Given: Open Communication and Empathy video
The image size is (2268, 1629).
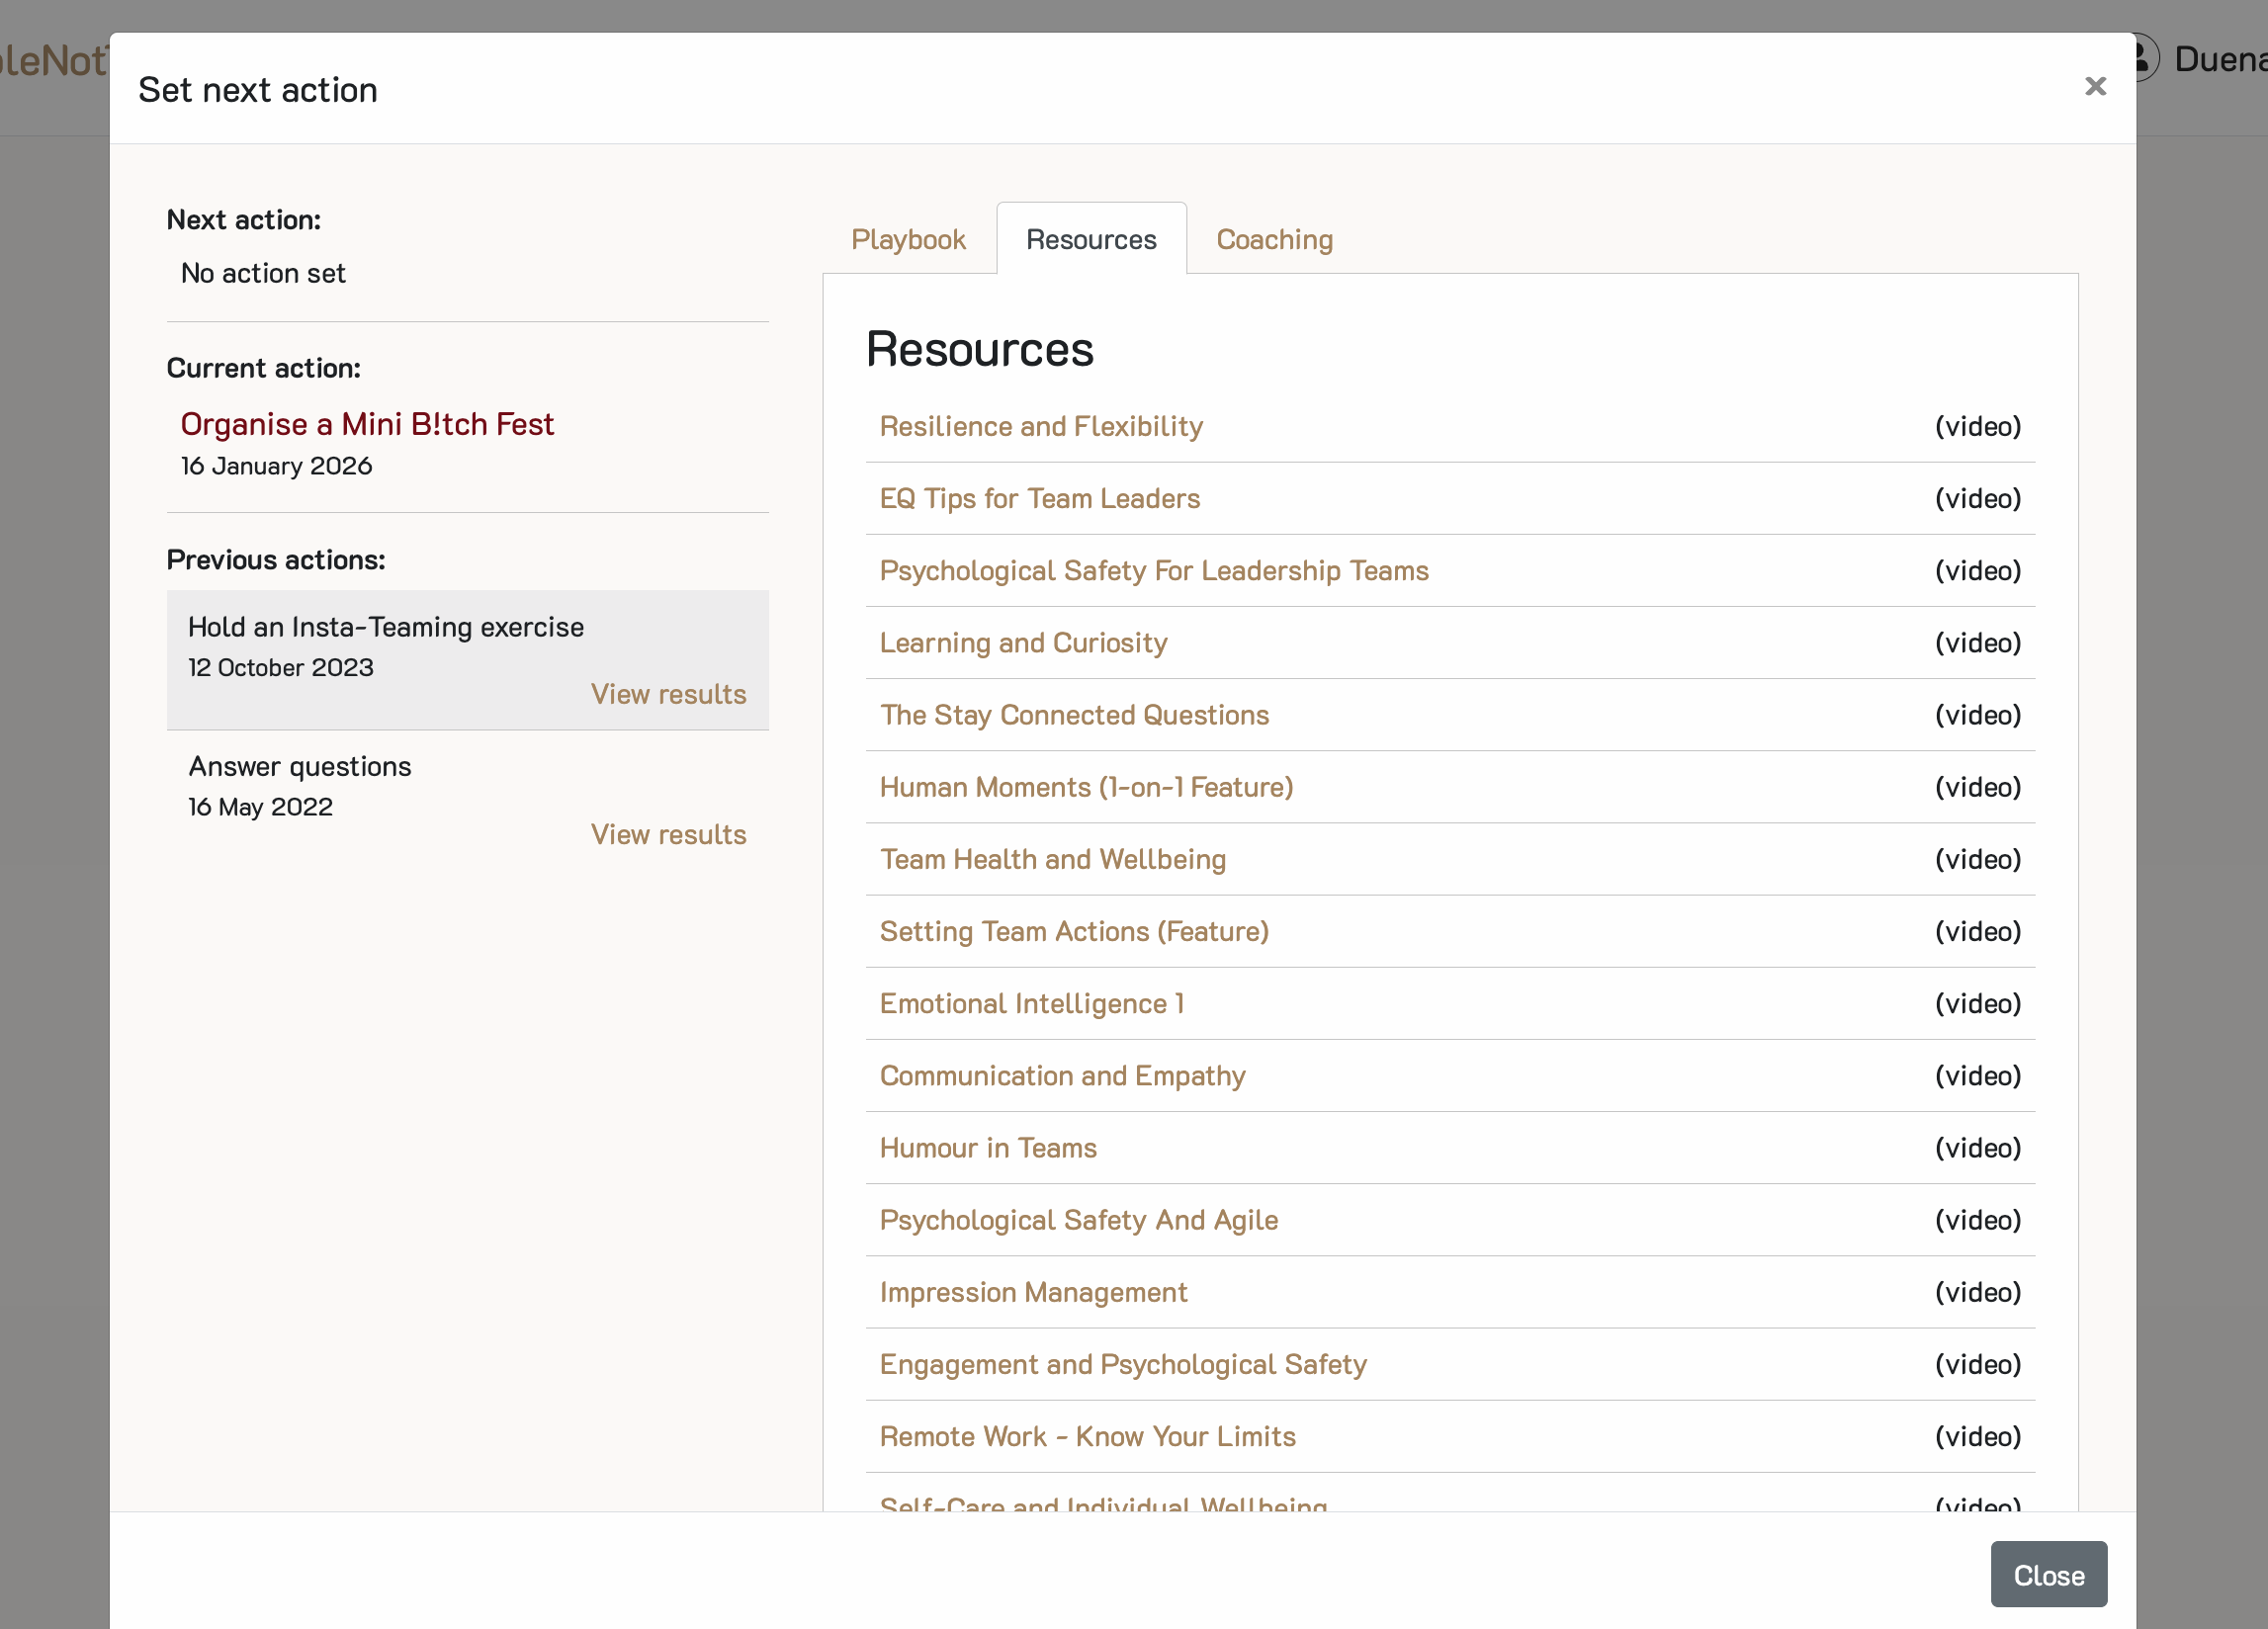Looking at the screenshot, I should 1062,1075.
